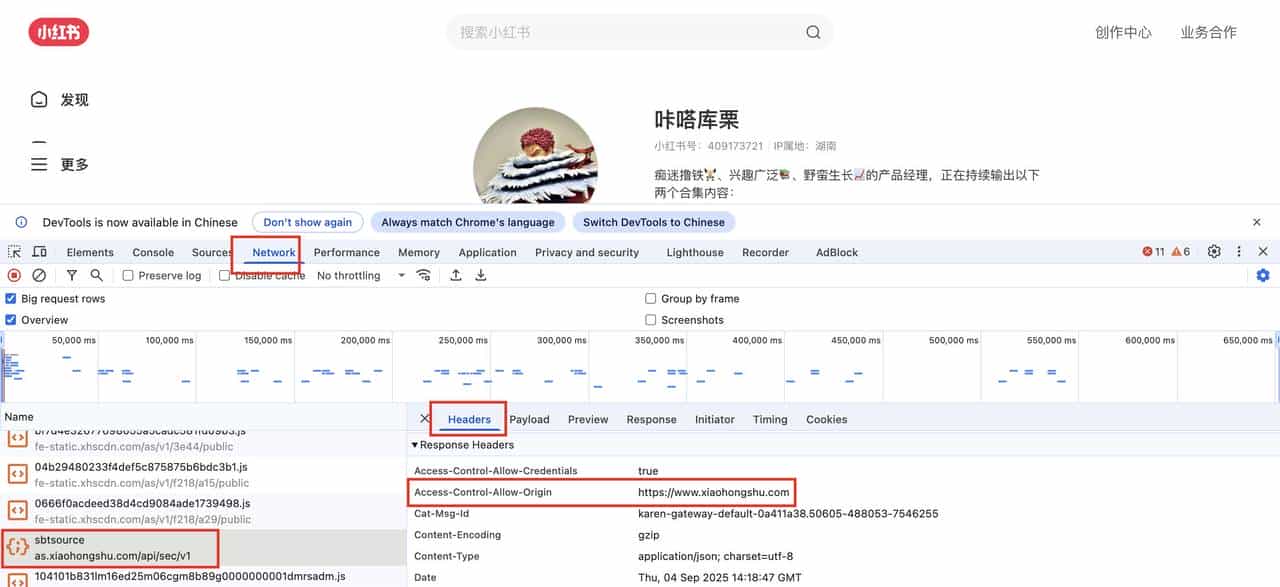Click Switch DevTools to Chinese
1280x587 pixels.
coord(653,222)
